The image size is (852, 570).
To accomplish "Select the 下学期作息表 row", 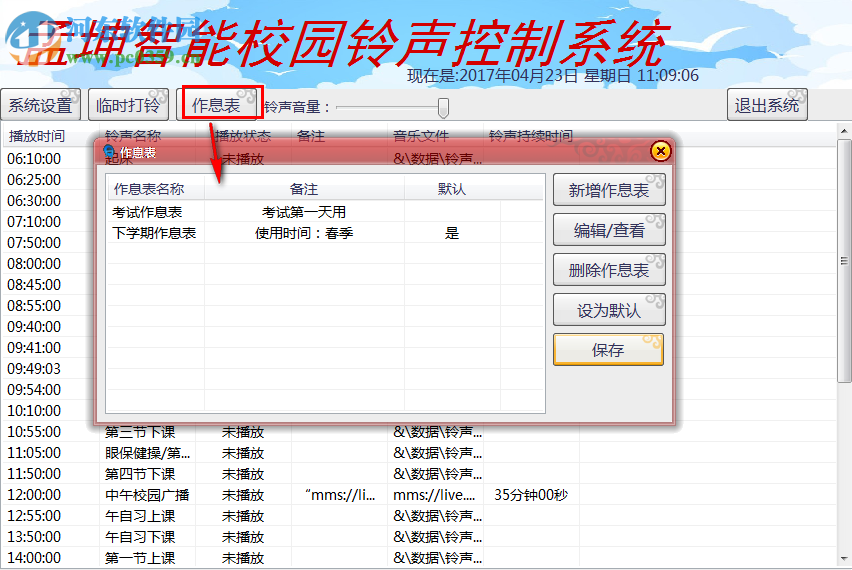I will (x=325, y=233).
